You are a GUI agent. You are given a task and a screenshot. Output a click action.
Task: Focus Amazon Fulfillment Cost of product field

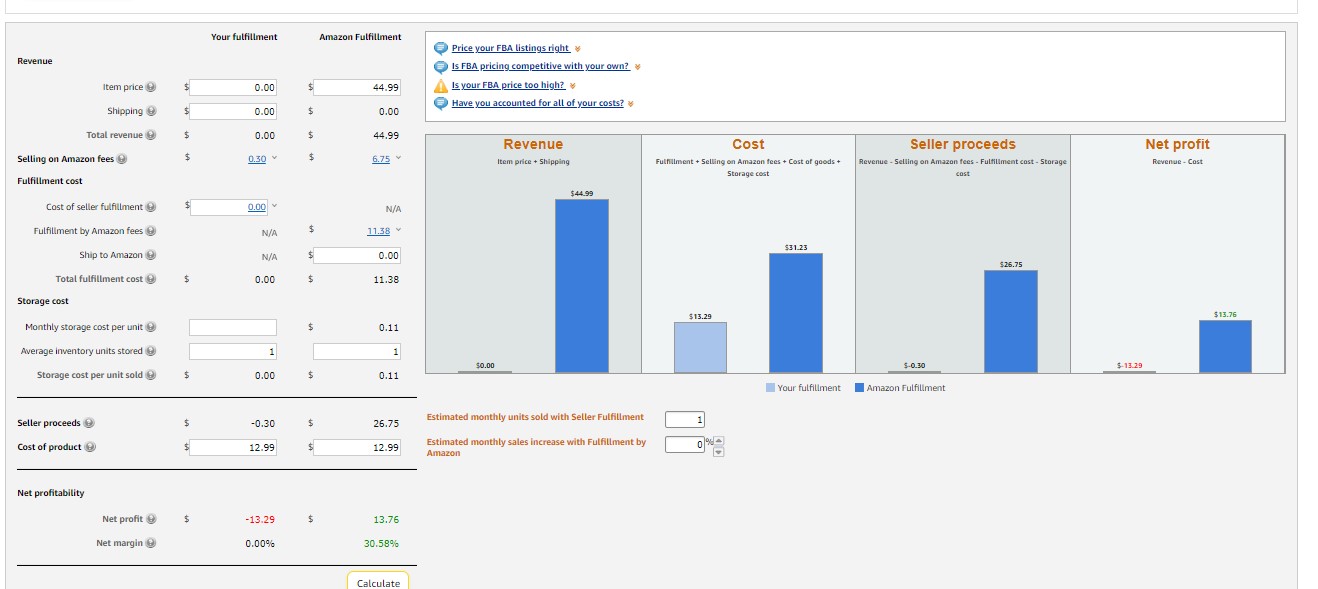[357, 447]
